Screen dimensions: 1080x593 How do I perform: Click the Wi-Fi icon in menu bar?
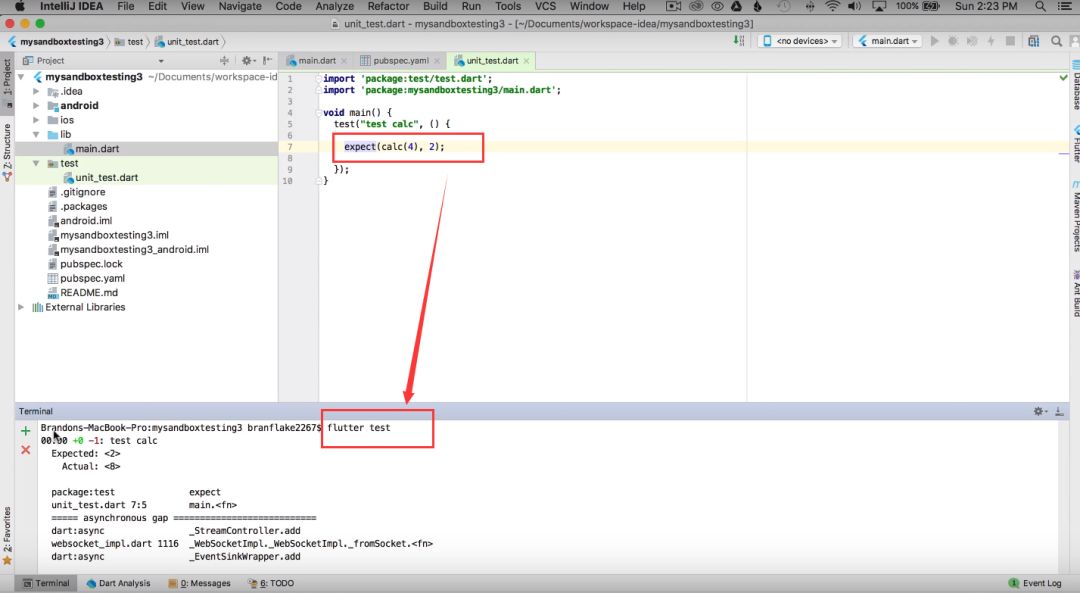click(x=833, y=6)
